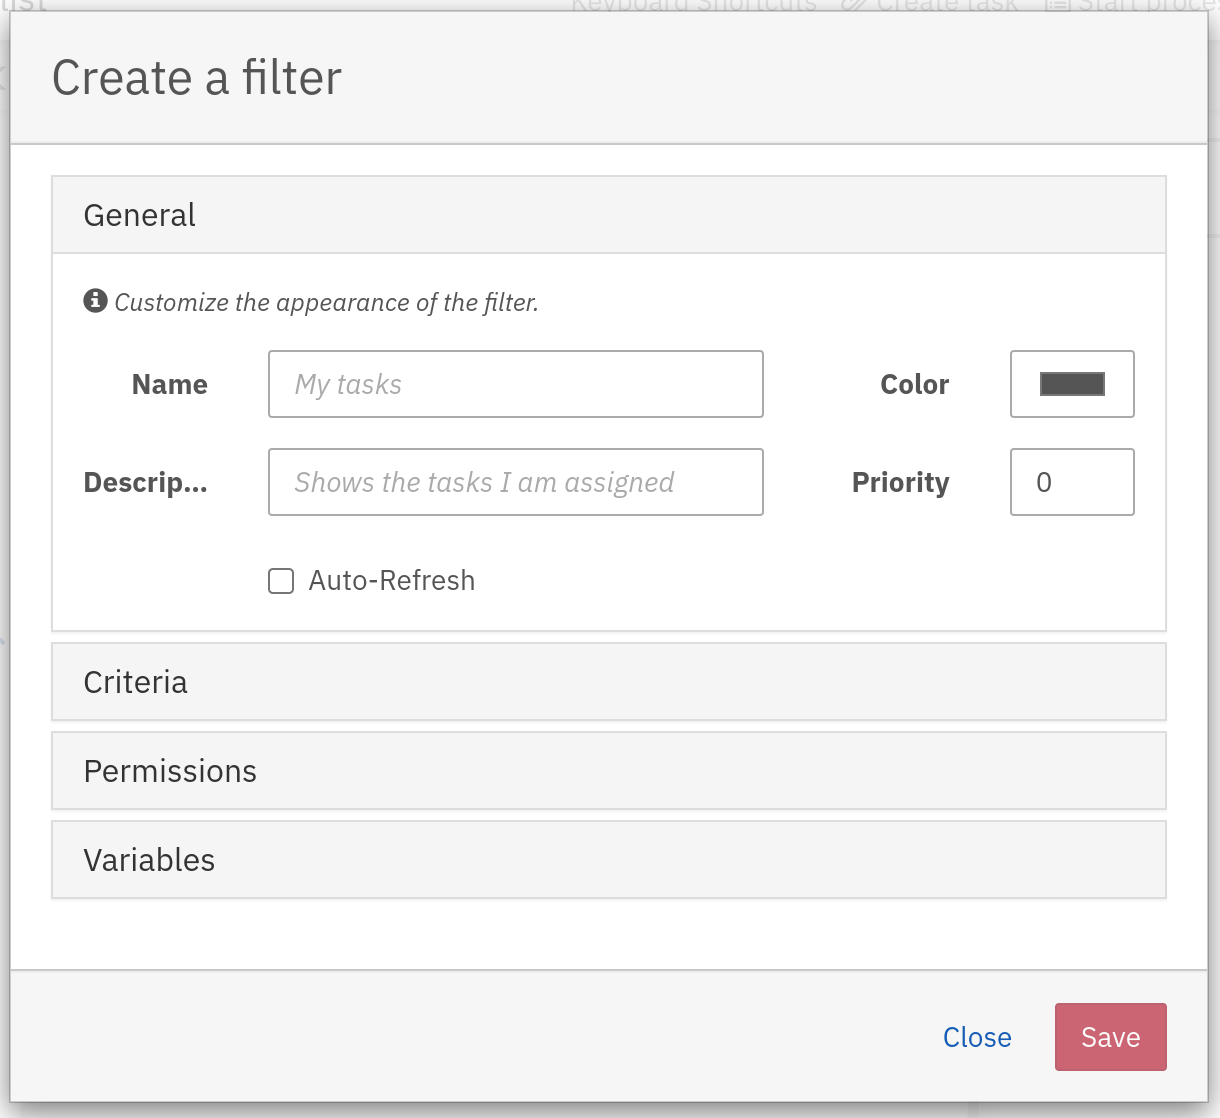Edit the Priority value of 0
The image size is (1220, 1118).
coord(1071,482)
